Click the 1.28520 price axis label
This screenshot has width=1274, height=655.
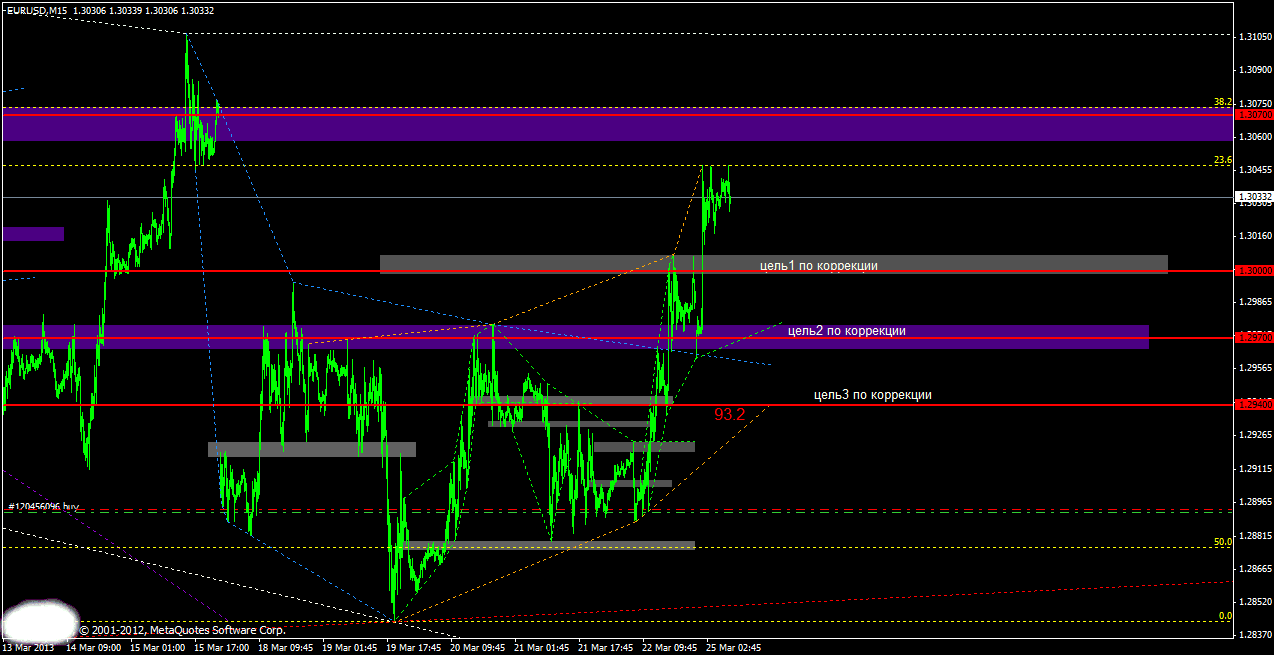(1255, 602)
